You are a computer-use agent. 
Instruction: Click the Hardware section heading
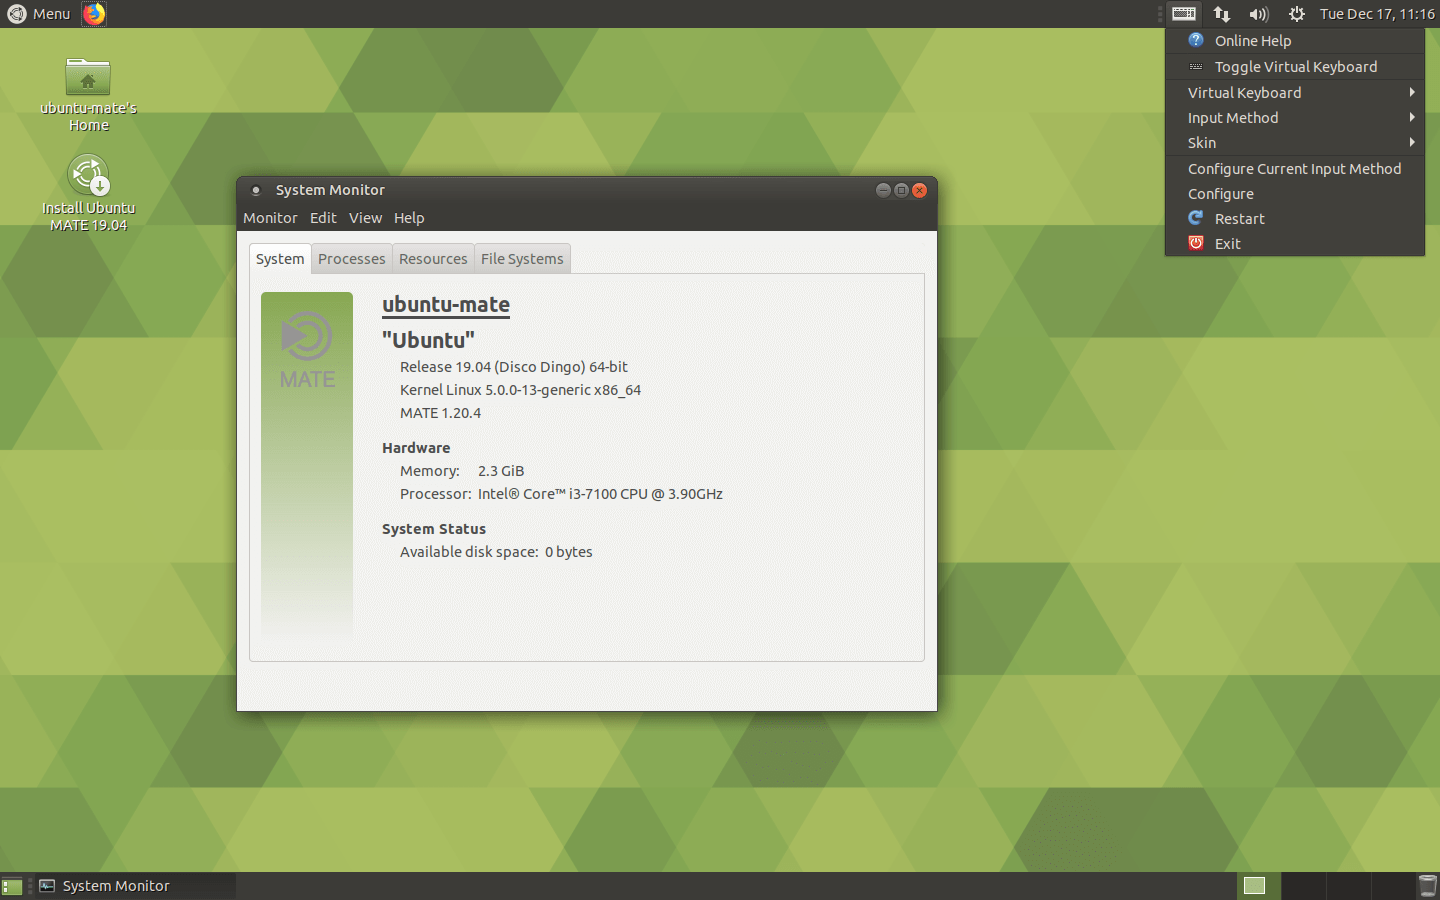(416, 448)
